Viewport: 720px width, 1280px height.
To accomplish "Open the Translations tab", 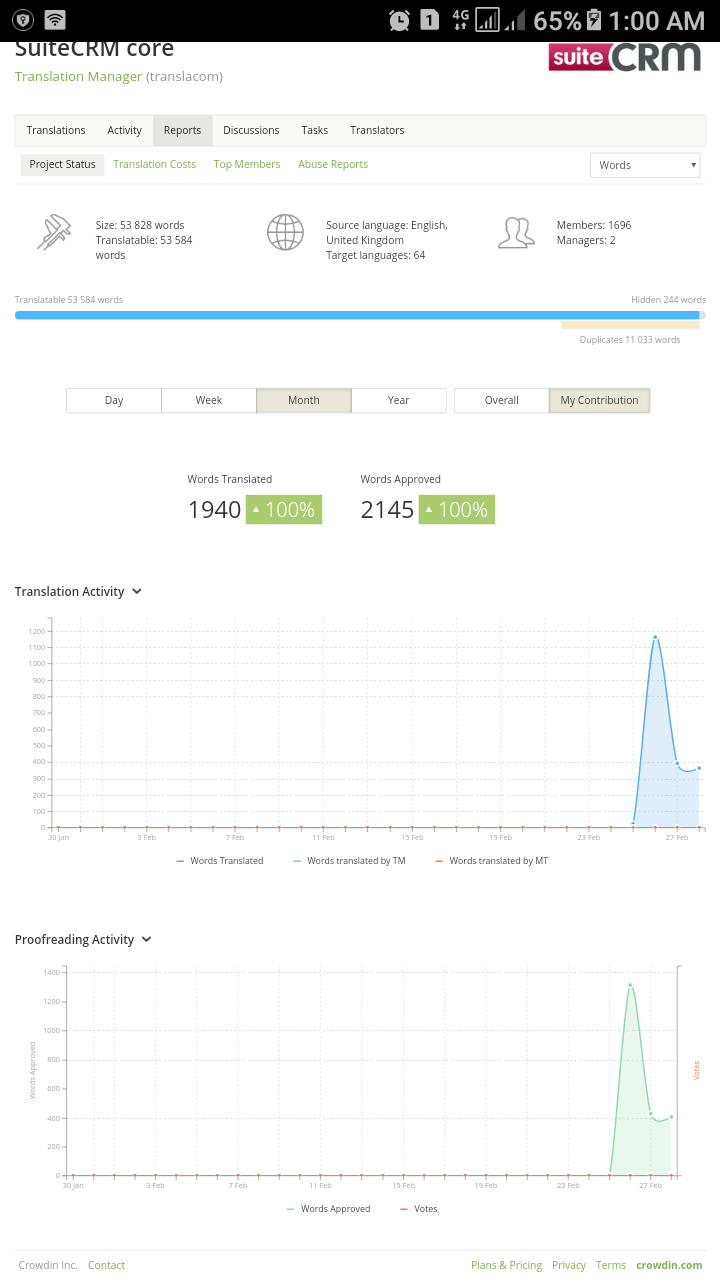I will click(x=56, y=130).
